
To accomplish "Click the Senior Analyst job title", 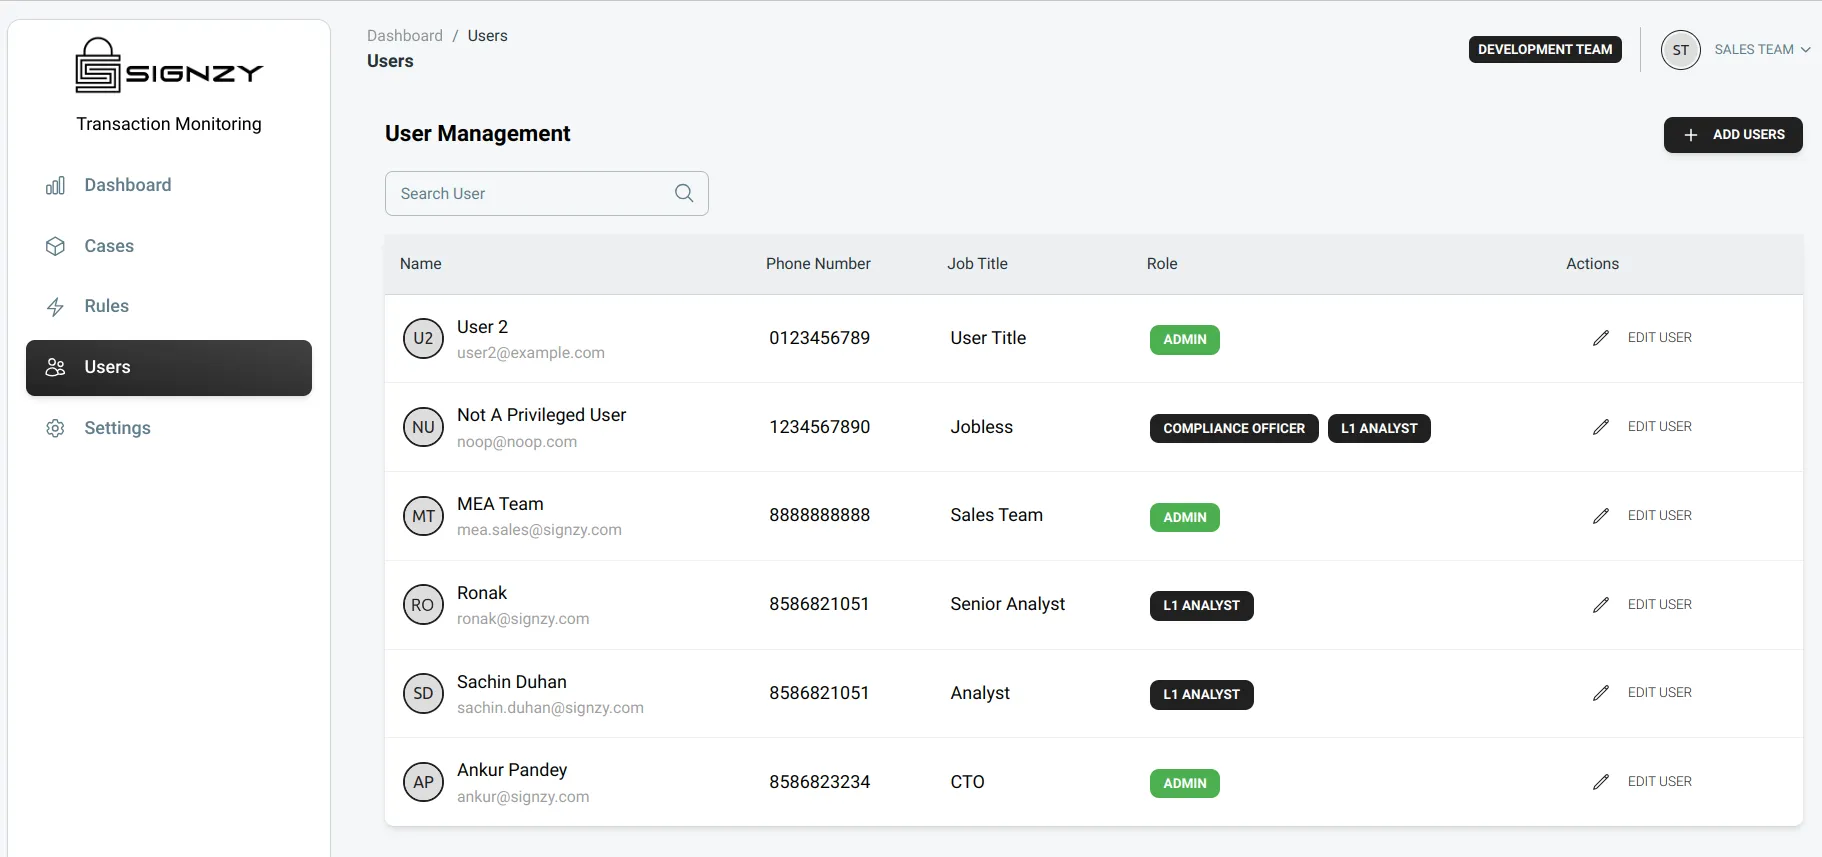I will click(x=1008, y=604).
